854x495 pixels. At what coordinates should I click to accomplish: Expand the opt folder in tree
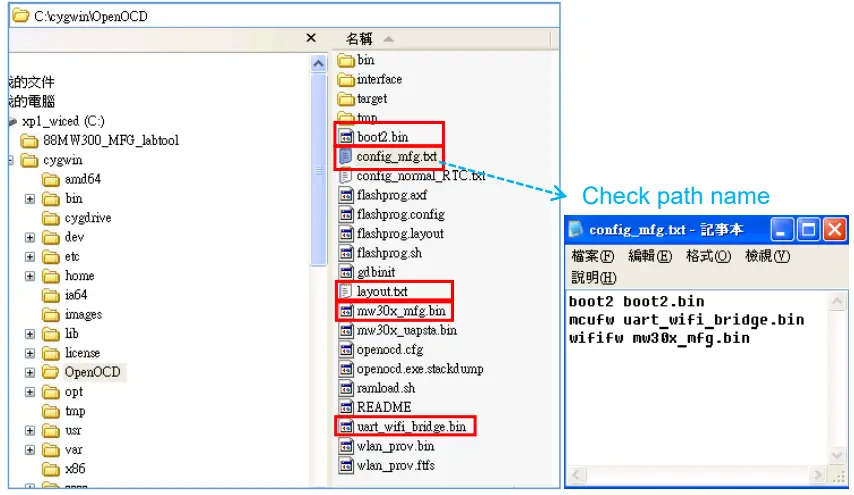pos(30,392)
